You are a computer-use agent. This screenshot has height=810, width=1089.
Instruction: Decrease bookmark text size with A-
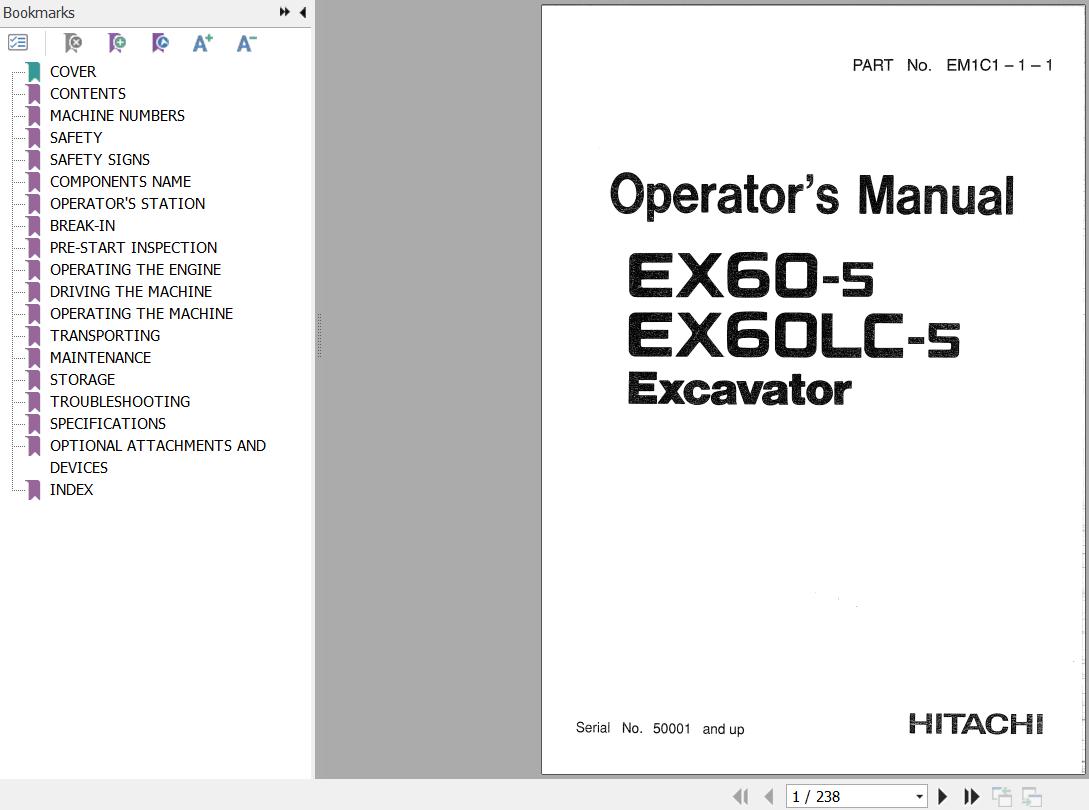click(x=247, y=43)
